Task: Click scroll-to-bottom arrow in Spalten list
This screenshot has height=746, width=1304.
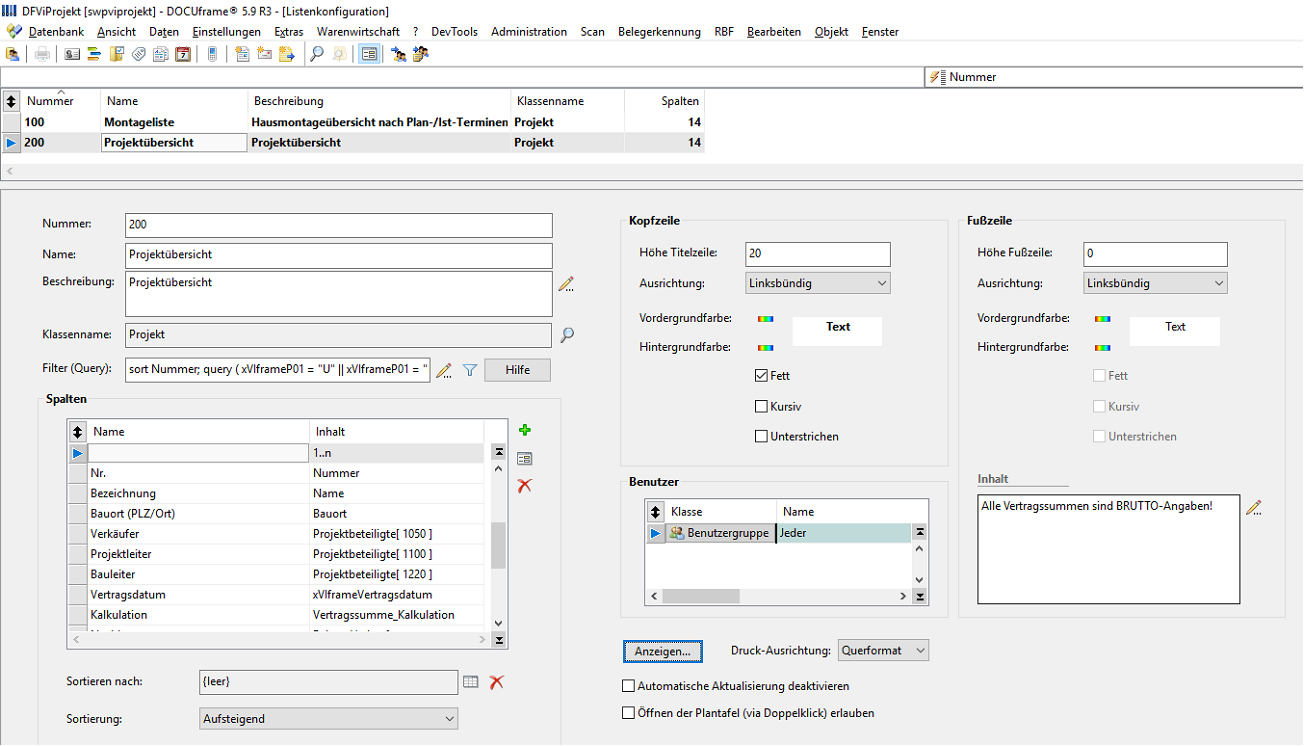Action: [498, 640]
